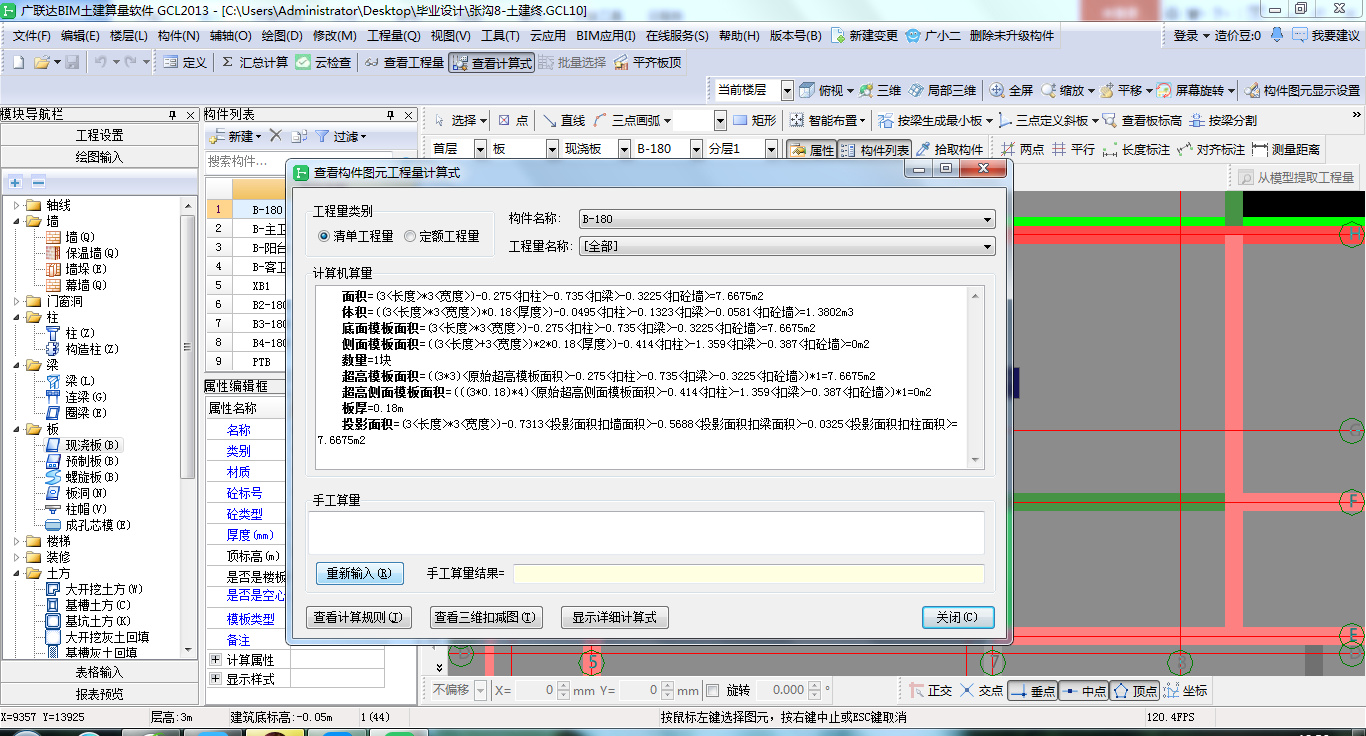
Task: Open the 视图(V) menu
Action: [x=451, y=35]
